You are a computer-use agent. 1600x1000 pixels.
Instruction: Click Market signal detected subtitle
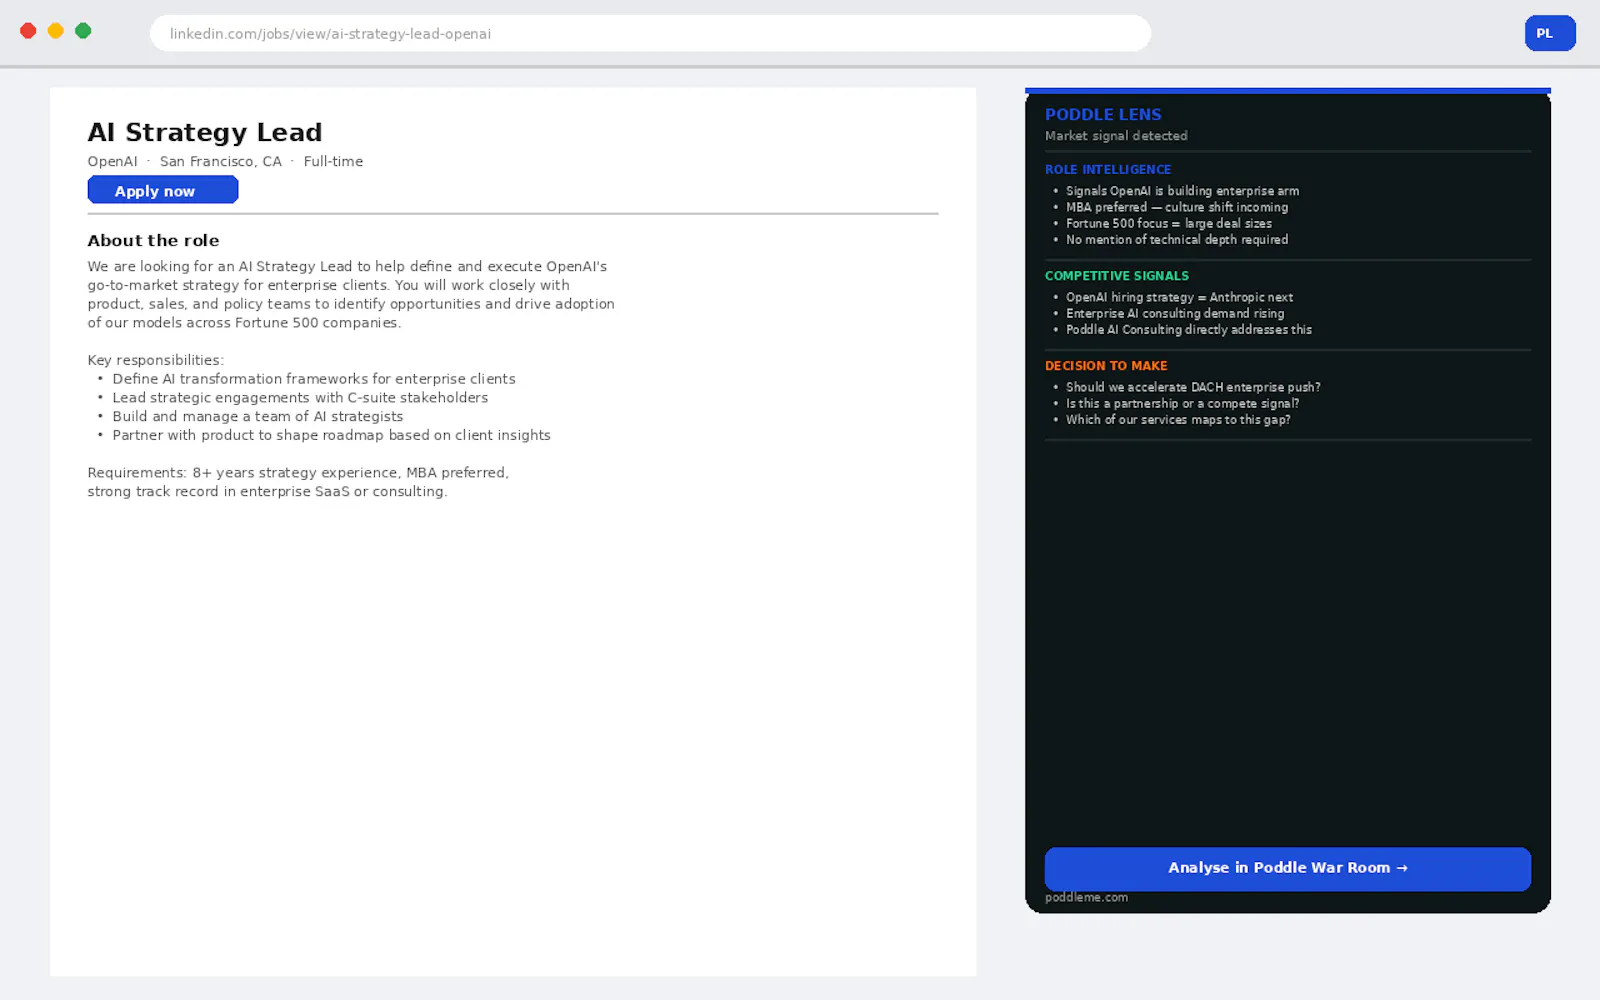pos(1116,136)
